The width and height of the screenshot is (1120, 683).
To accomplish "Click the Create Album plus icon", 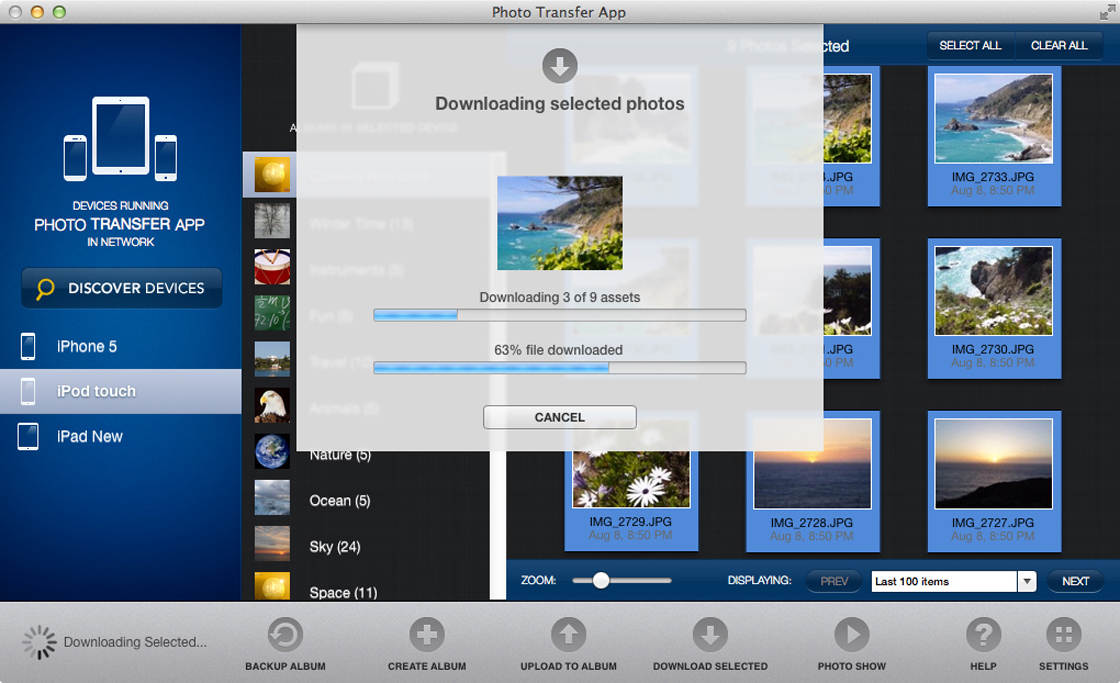I will coord(427,635).
